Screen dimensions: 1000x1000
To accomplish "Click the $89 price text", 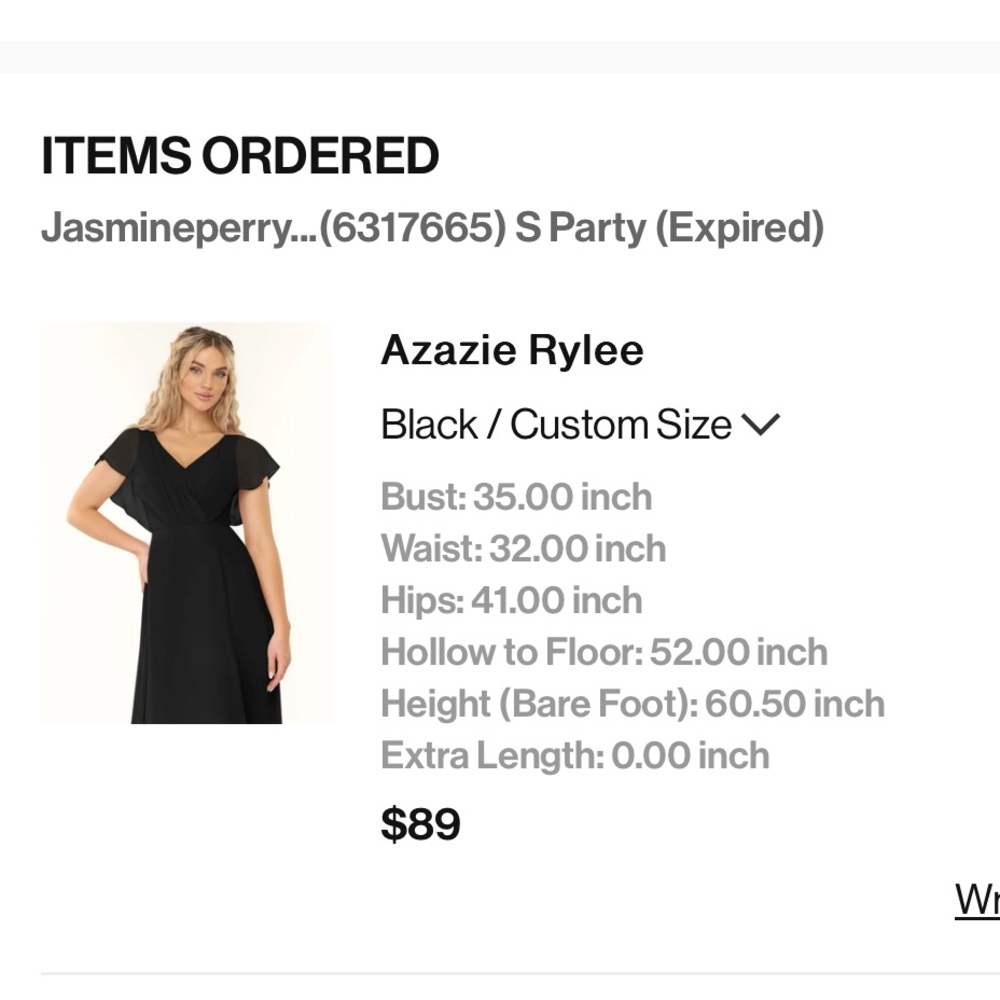I will (421, 824).
